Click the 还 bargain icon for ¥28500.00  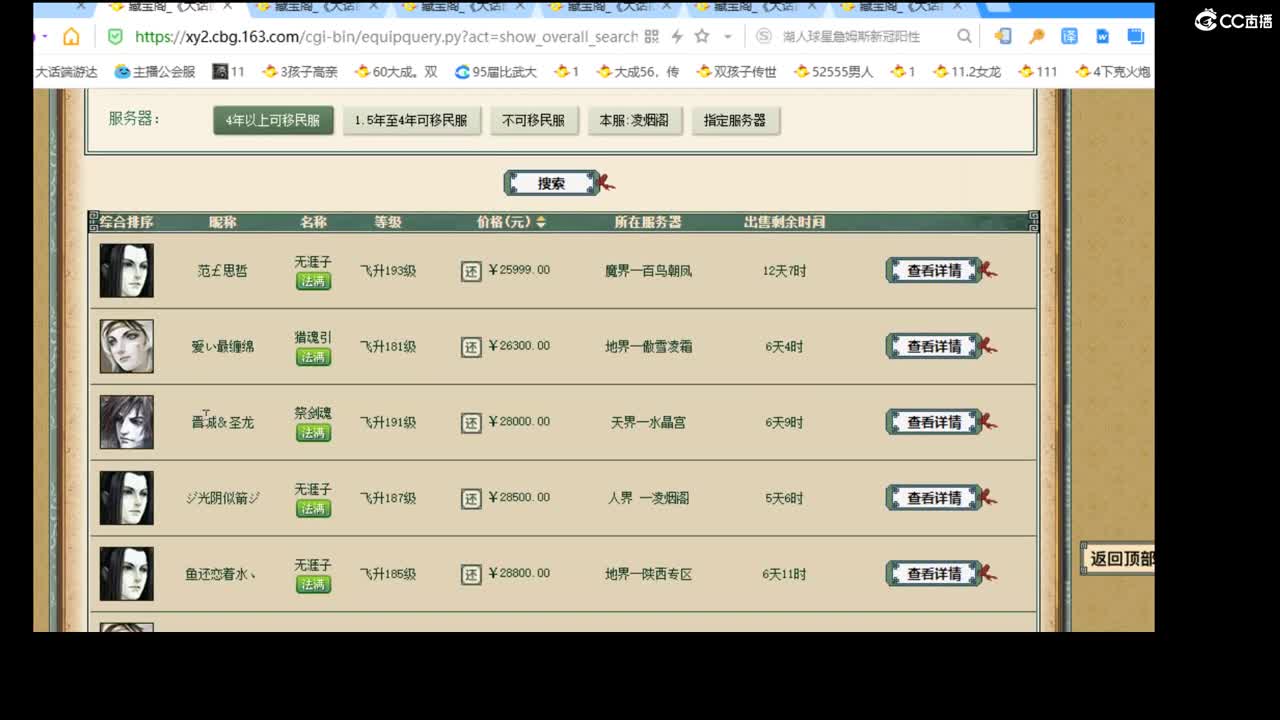point(471,498)
